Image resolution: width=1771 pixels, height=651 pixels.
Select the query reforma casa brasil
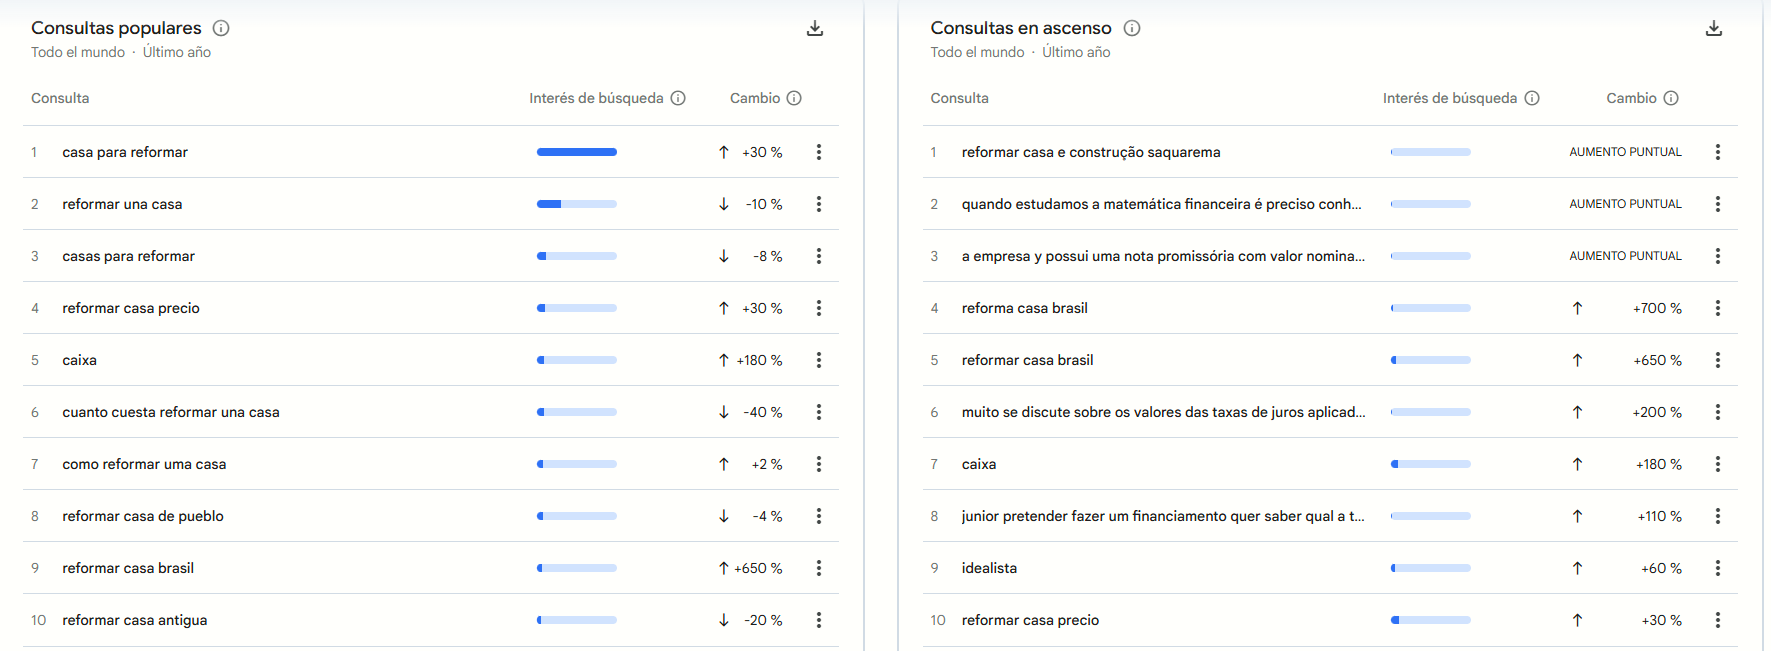1025,308
